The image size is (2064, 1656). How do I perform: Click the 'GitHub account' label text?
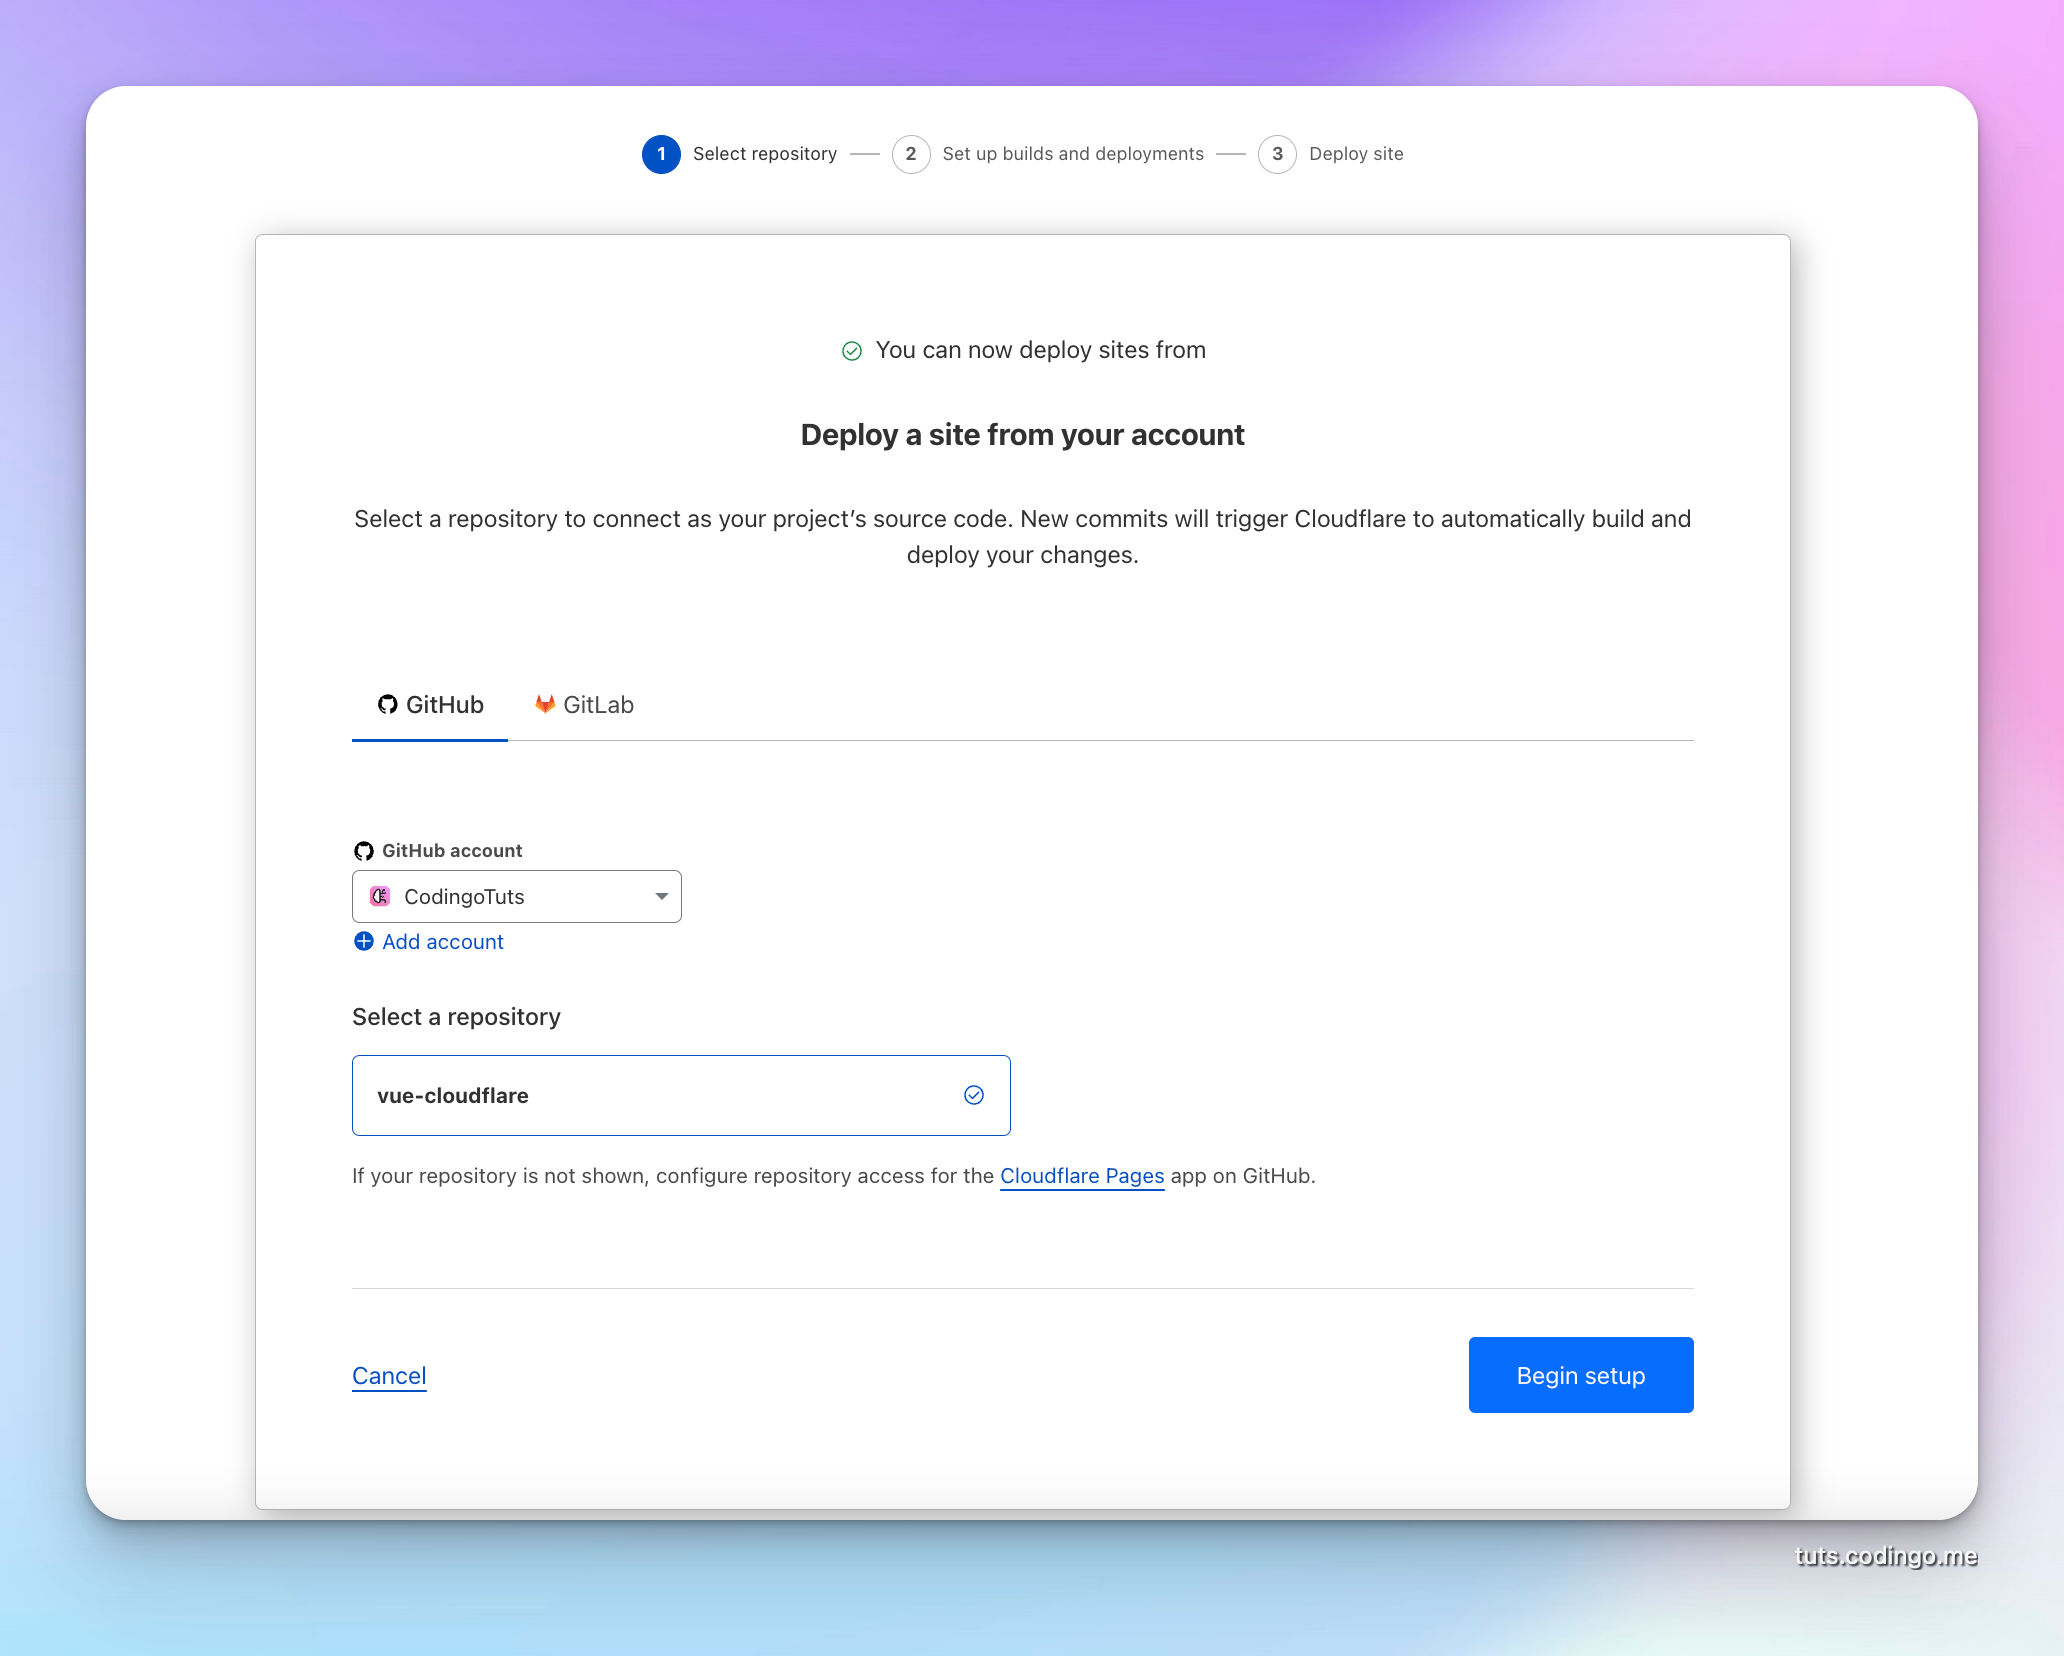452,851
